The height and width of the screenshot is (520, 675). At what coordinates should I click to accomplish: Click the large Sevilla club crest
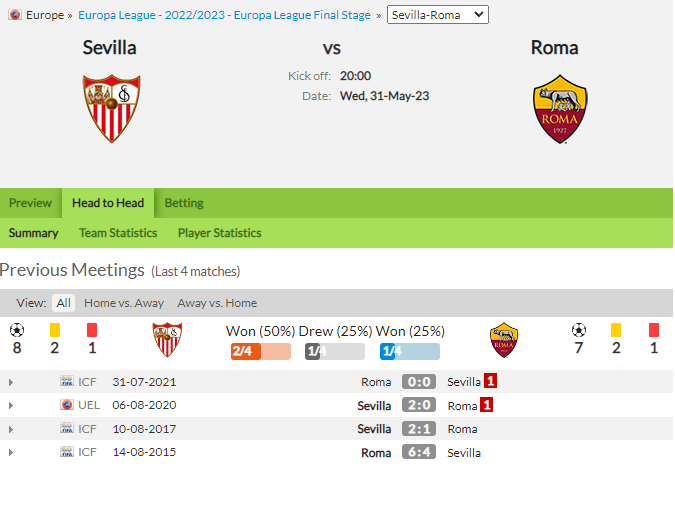111,108
